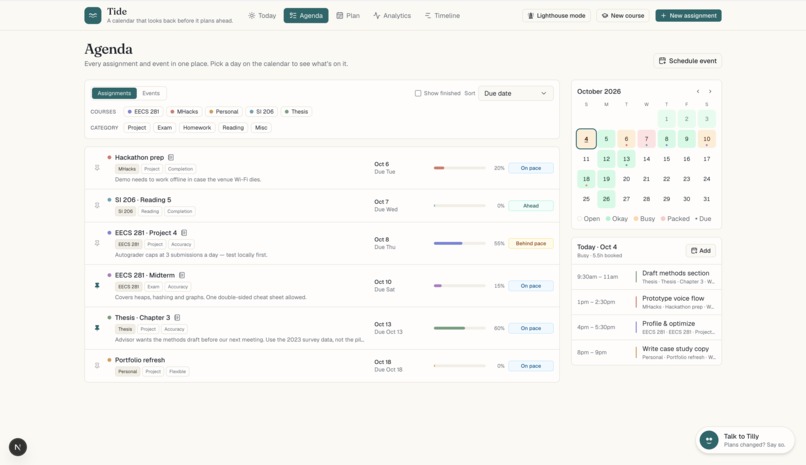Open the note icon beside EECS 281 Midterm
Image resolution: width=806 pixels, height=465 pixels.
pyautogui.click(x=182, y=275)
